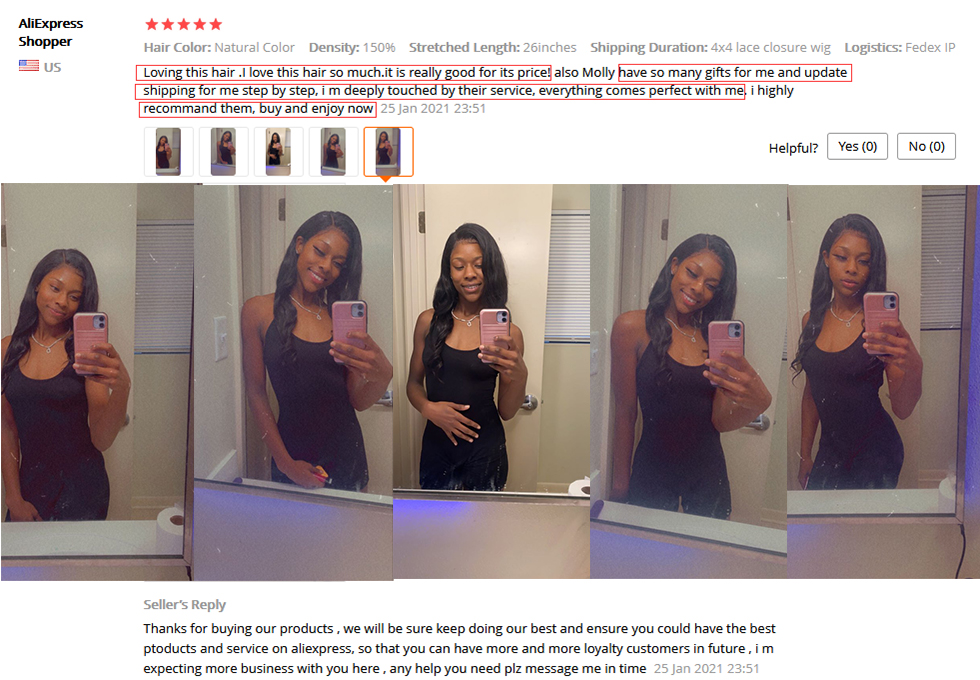Click the second enlarged mirror selfie
The image size is (980, 680).
(x=293, y=382)
